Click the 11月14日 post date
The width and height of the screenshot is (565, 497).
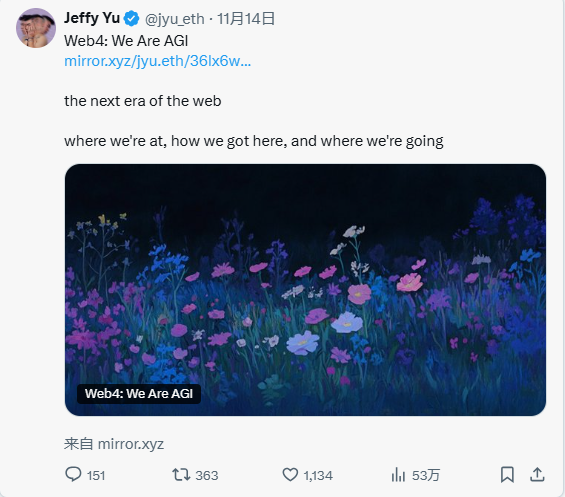click(x=246, y=19)
